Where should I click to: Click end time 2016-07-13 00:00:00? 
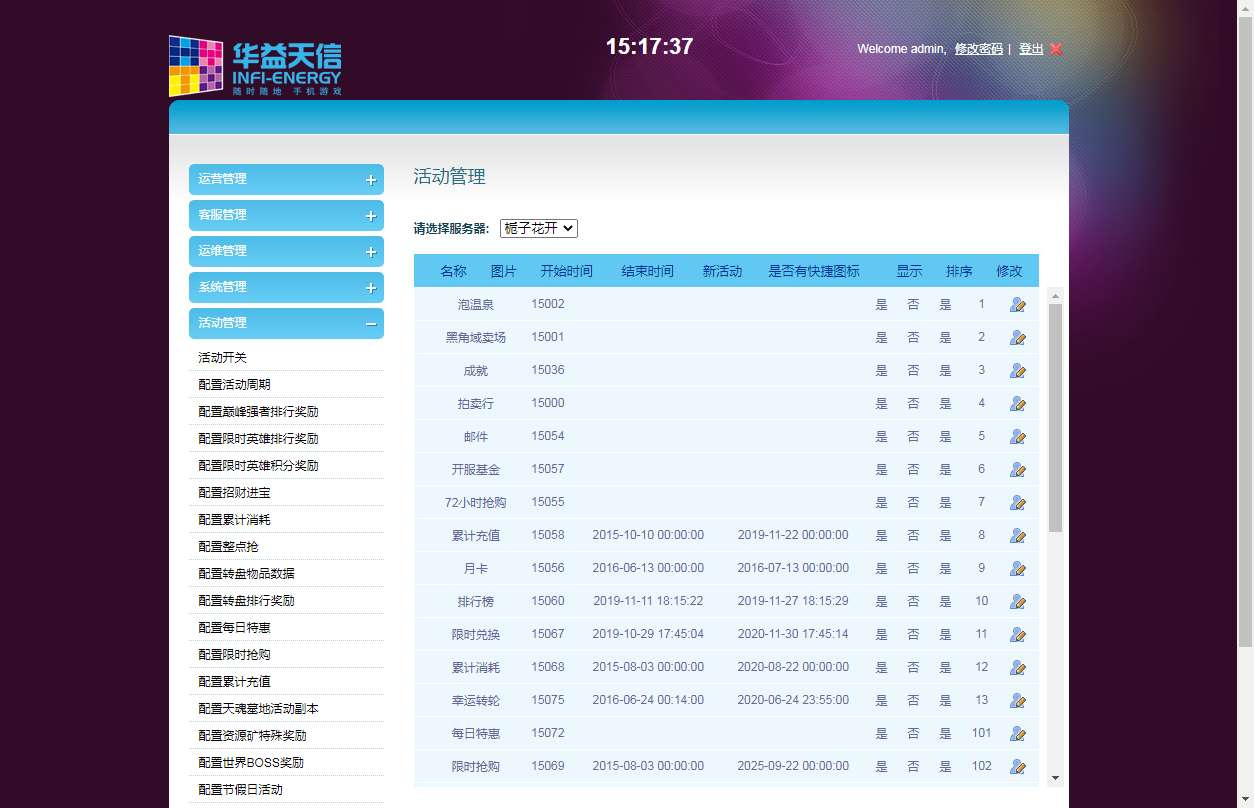coord(793,568)
